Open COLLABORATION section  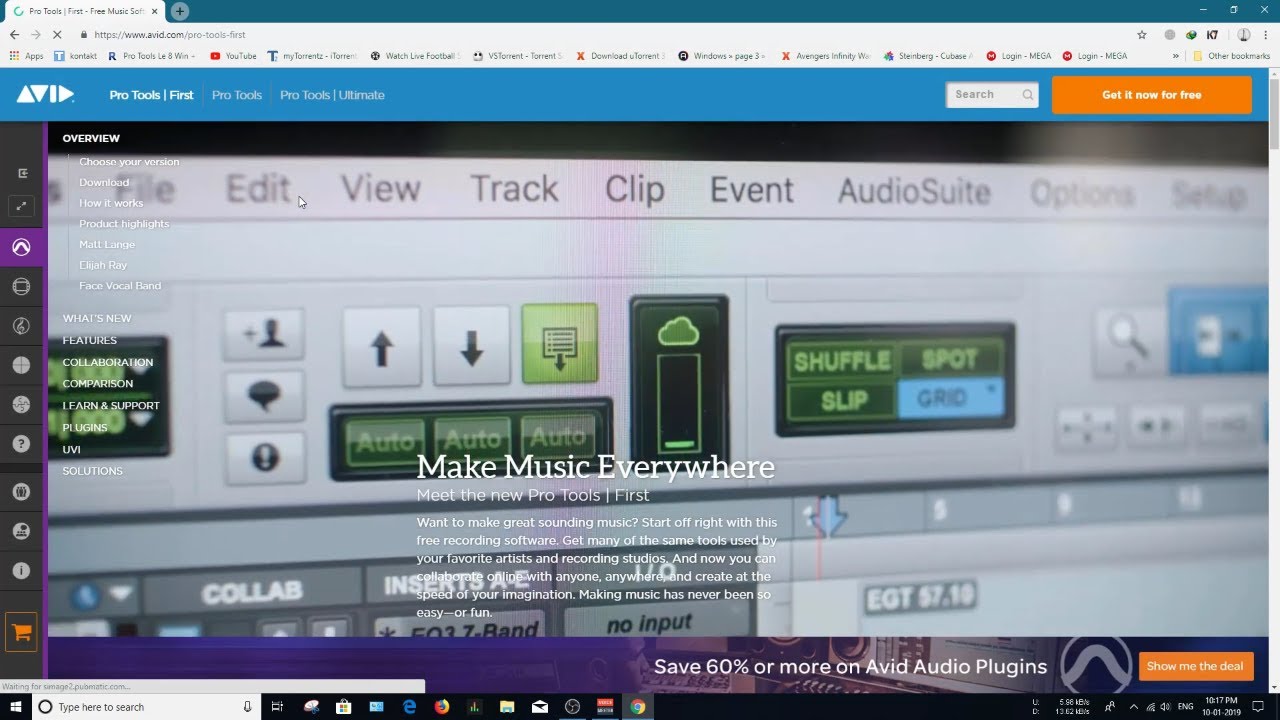coord(107,362)
